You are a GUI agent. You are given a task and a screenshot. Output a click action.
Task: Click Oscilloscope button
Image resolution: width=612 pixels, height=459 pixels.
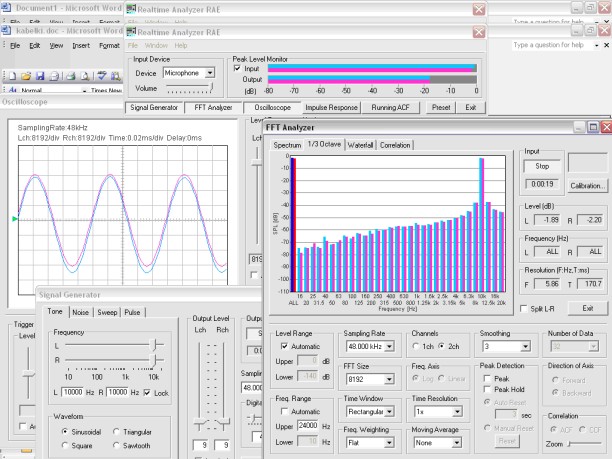[x=272, y=108]
